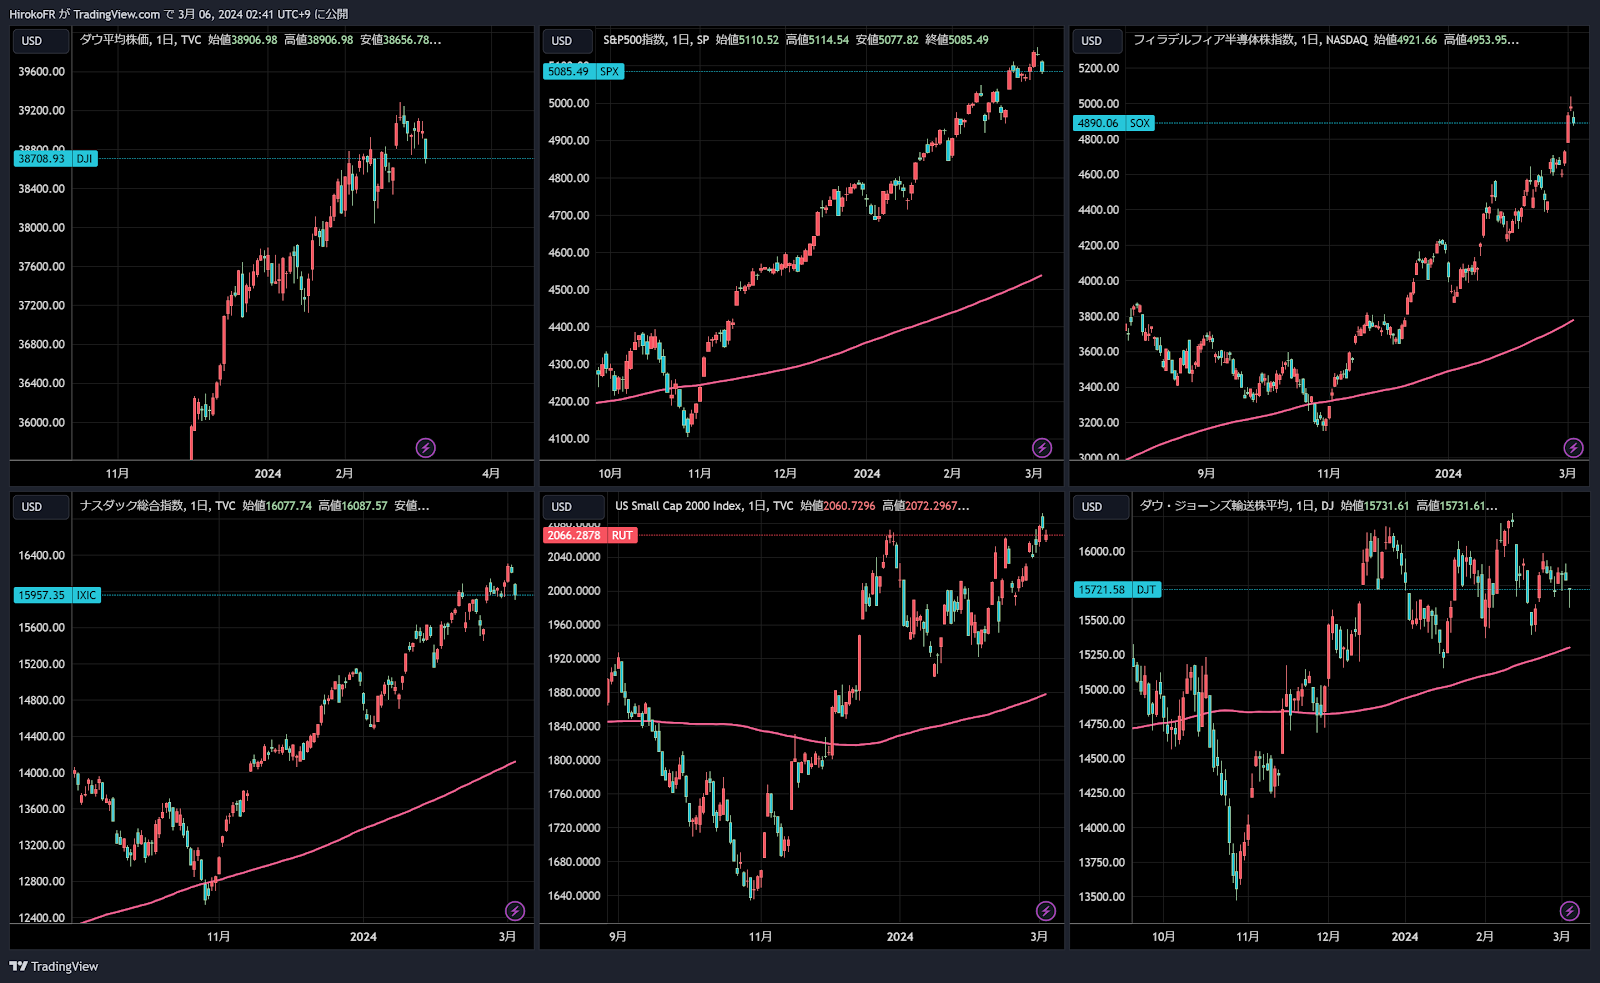Click the 15721.58 last price label

click(x=1102, y=590)
